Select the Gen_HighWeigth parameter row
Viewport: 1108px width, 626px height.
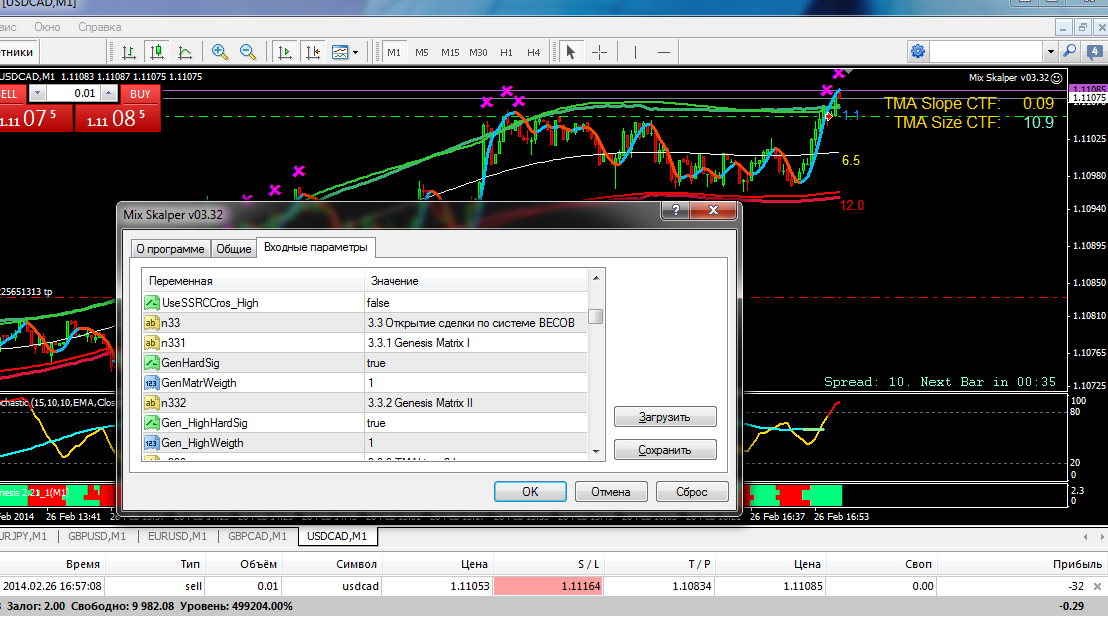pos(365,443)
